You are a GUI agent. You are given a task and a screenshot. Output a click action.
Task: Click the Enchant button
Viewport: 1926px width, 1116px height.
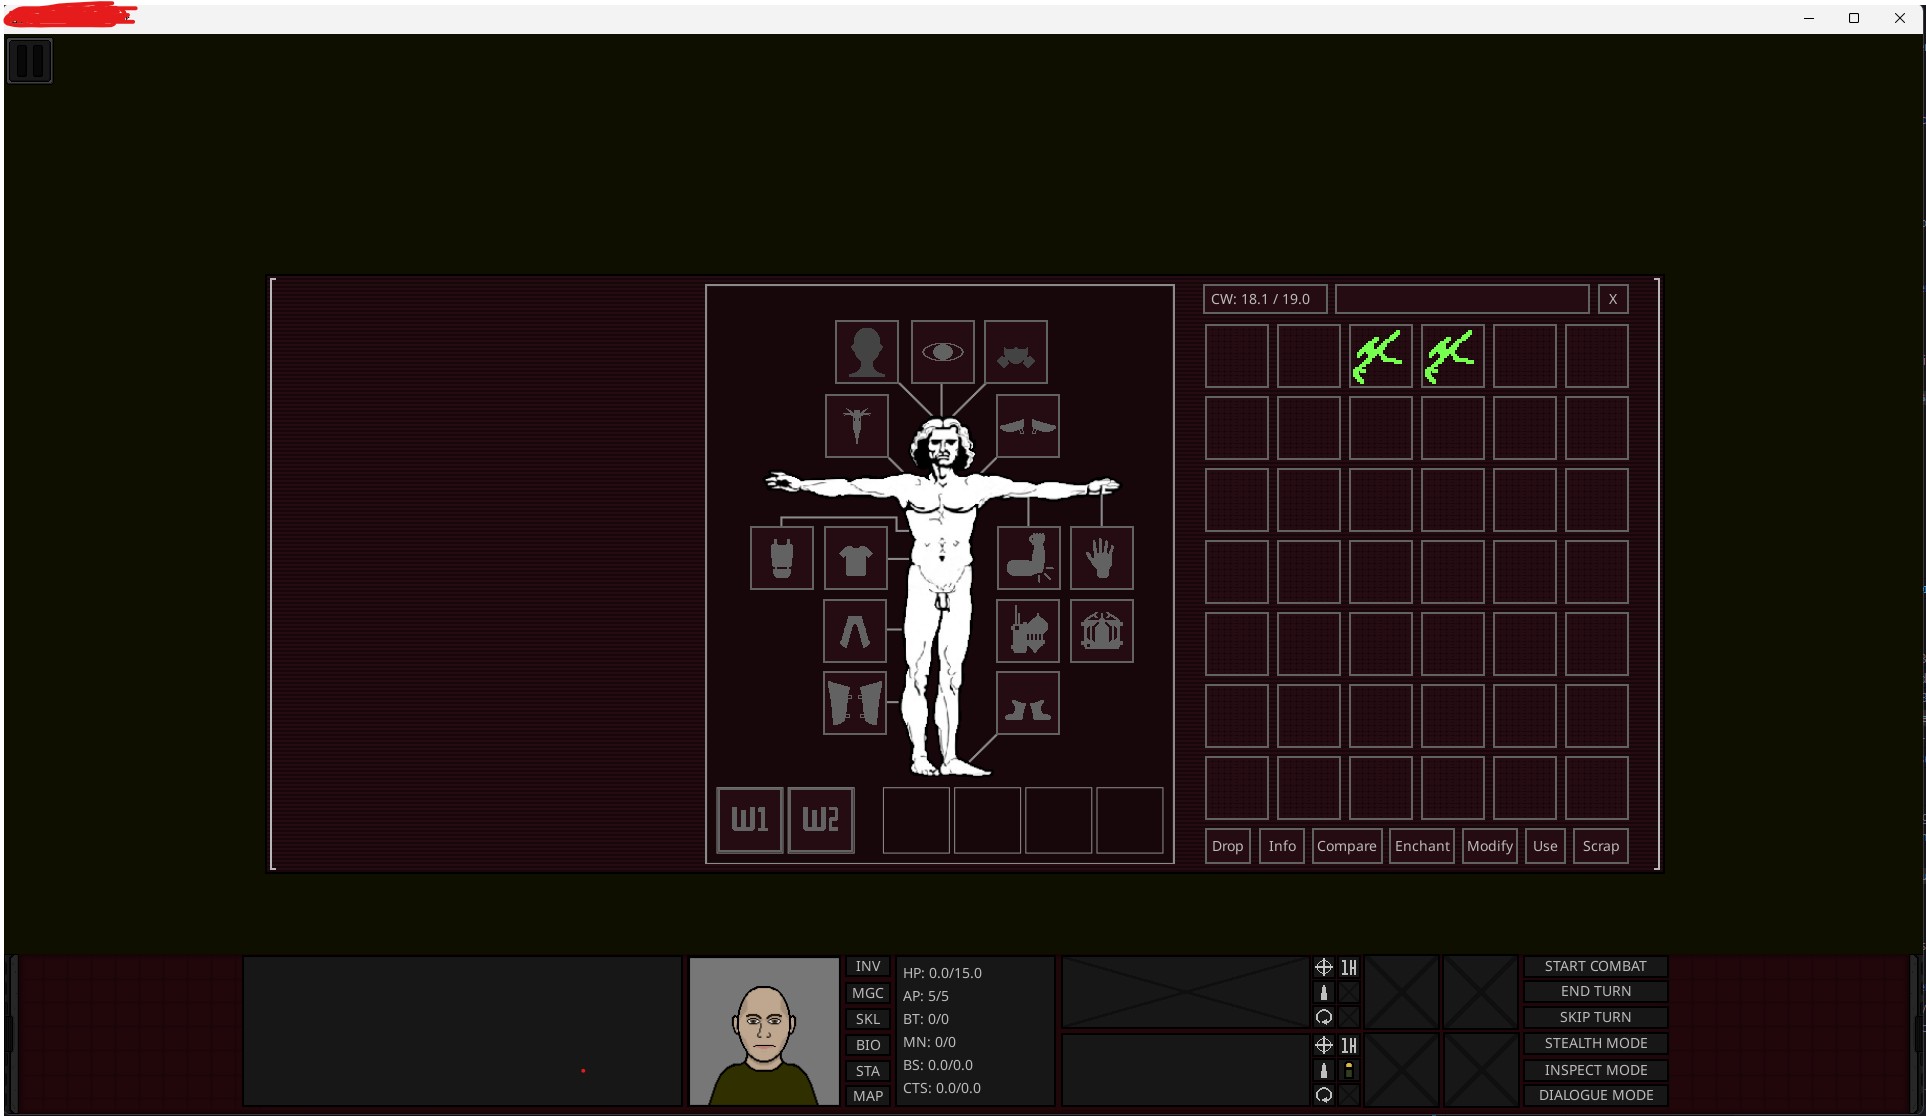tap(1421, 846)
